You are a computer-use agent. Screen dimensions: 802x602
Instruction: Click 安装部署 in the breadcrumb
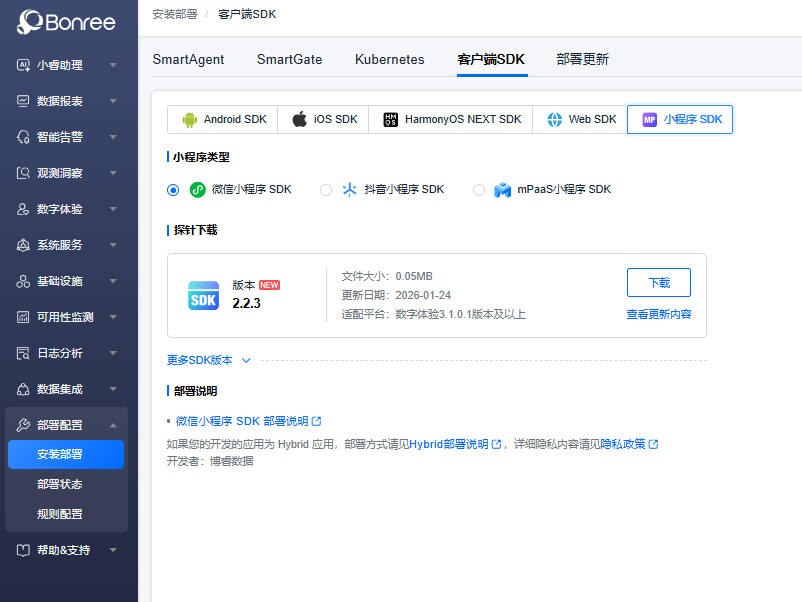[174, 14]
